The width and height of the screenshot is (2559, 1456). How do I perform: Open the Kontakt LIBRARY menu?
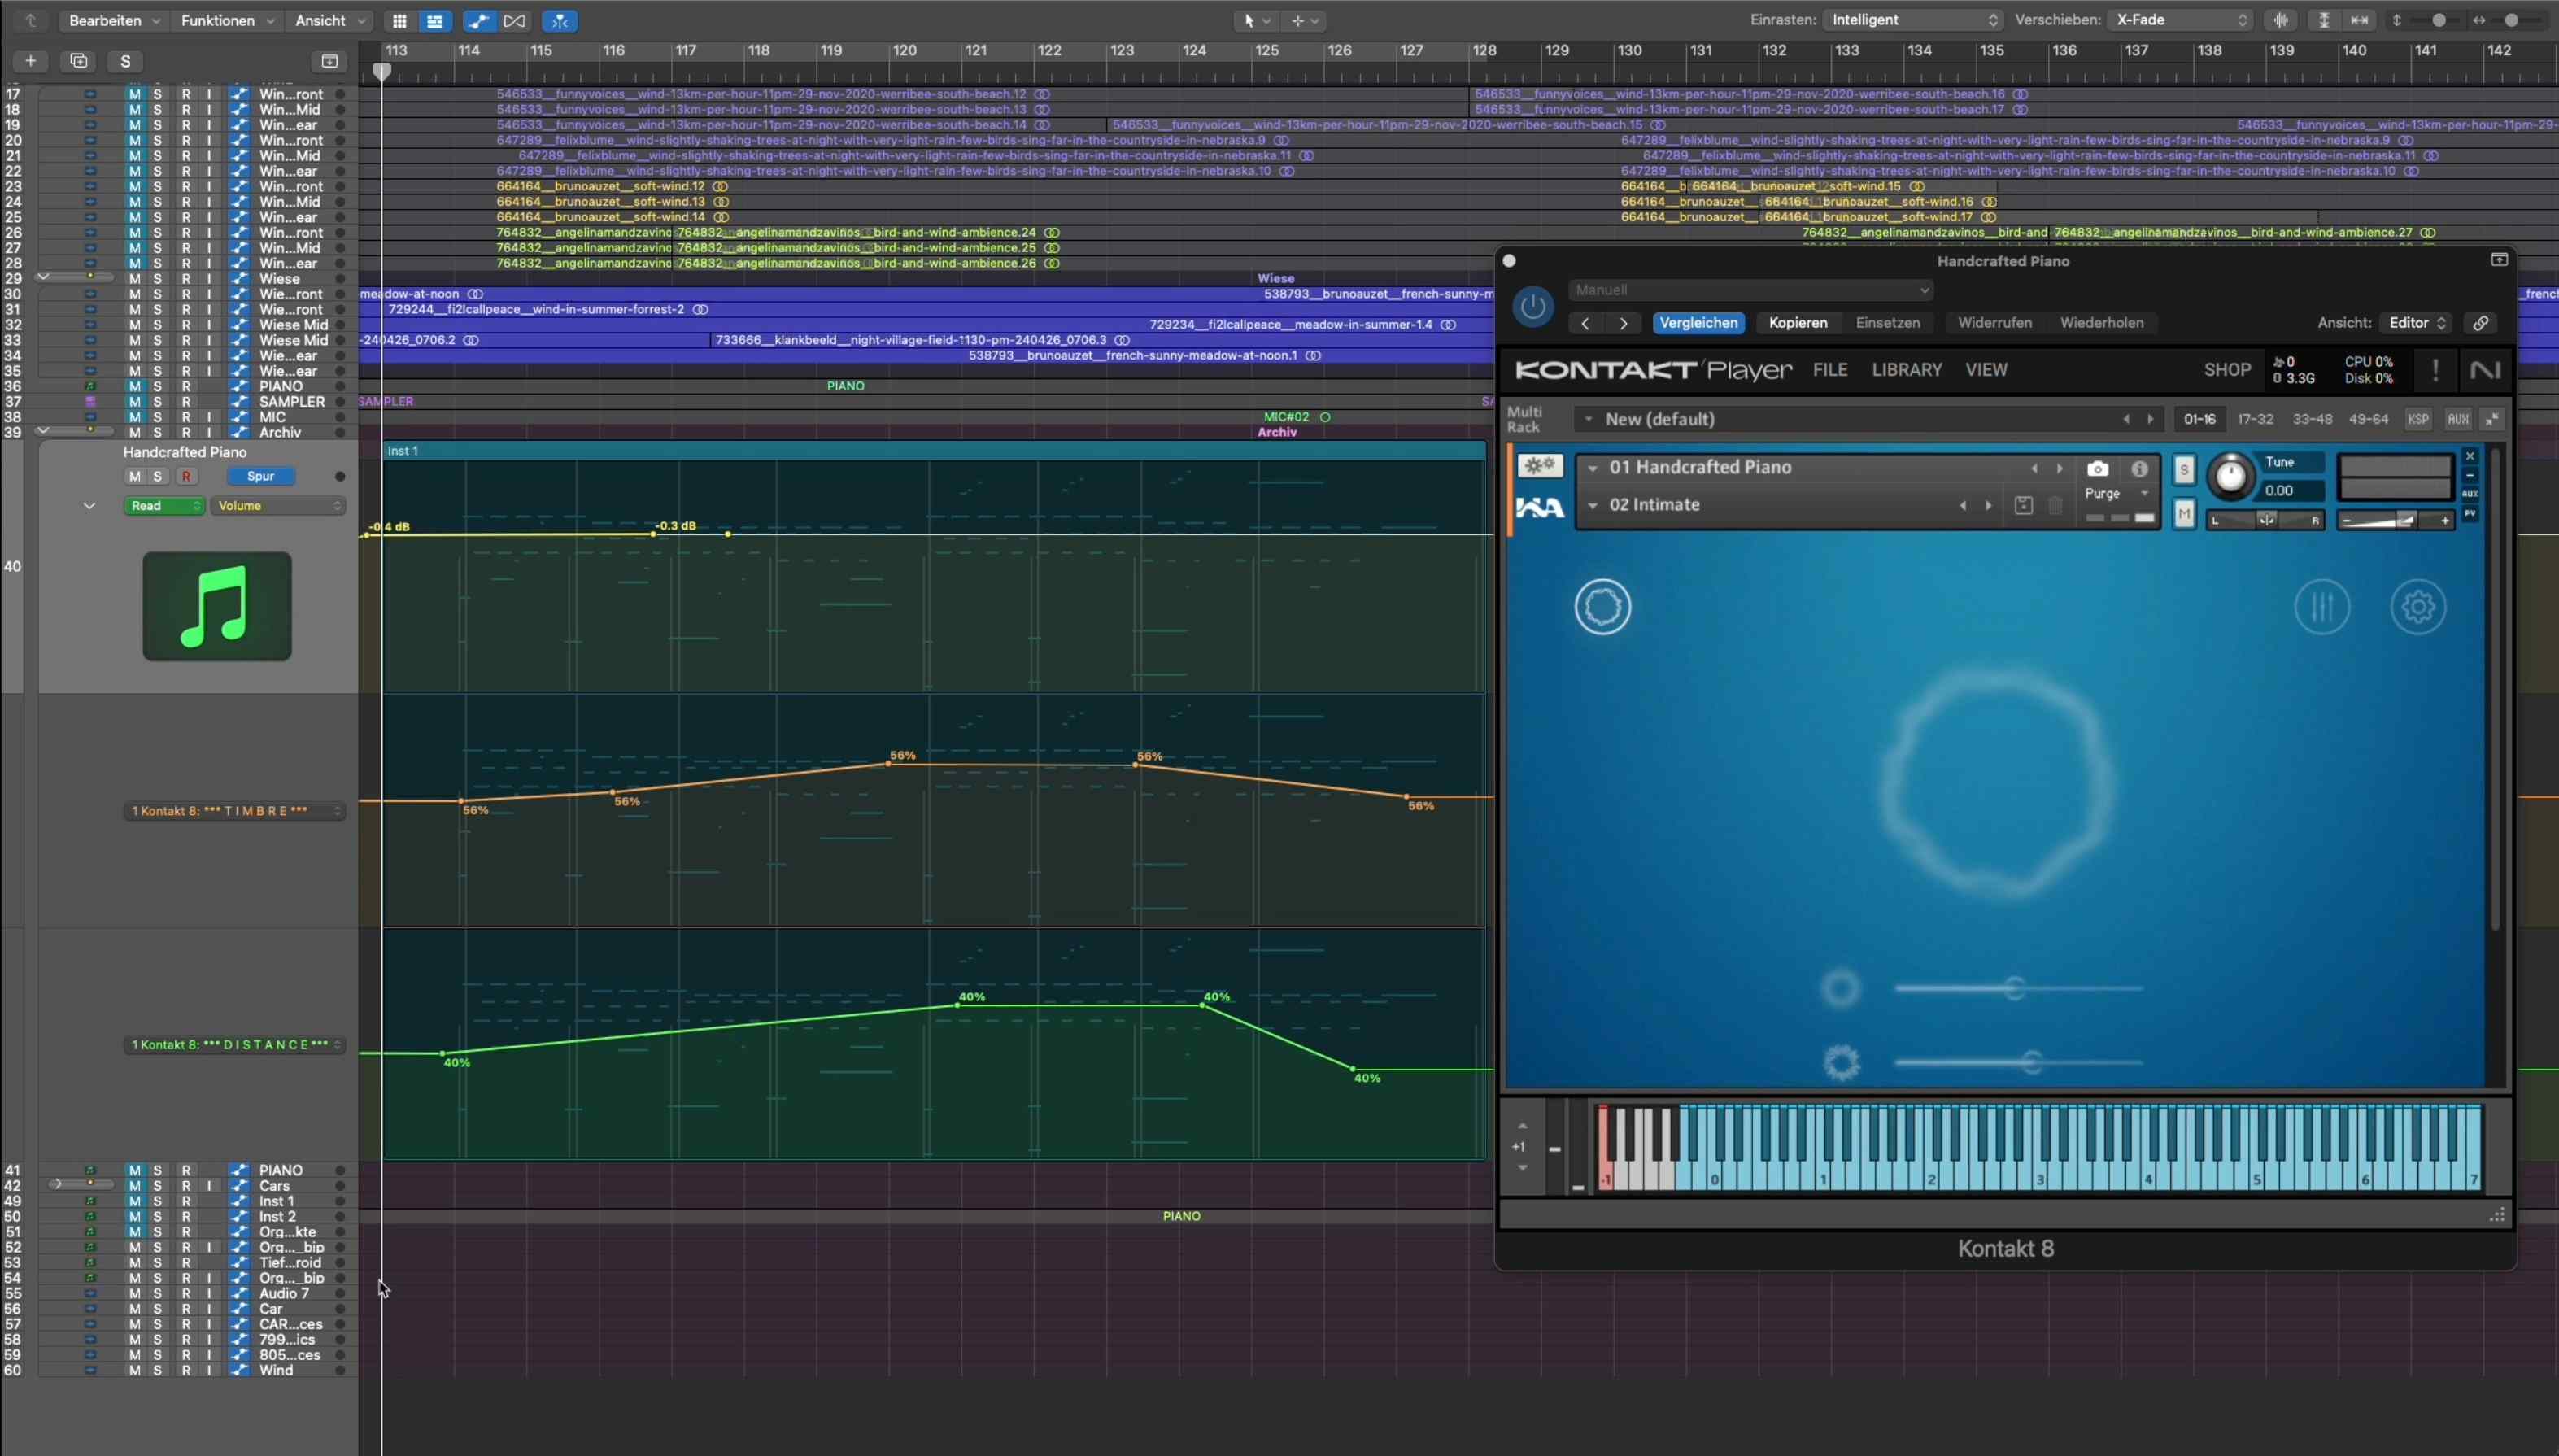click(1906, 370)
